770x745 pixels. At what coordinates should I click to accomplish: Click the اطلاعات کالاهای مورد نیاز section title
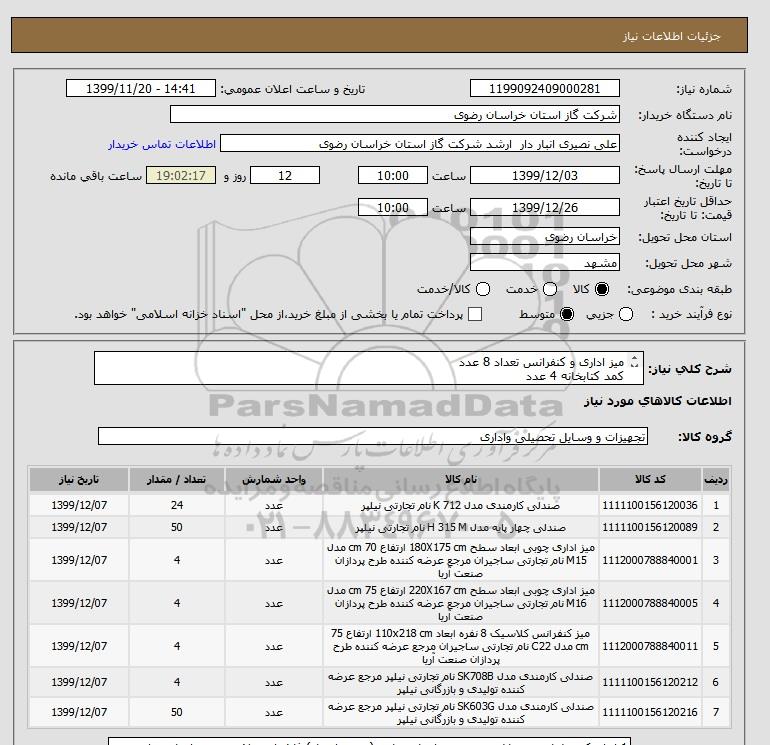point(658,401)
